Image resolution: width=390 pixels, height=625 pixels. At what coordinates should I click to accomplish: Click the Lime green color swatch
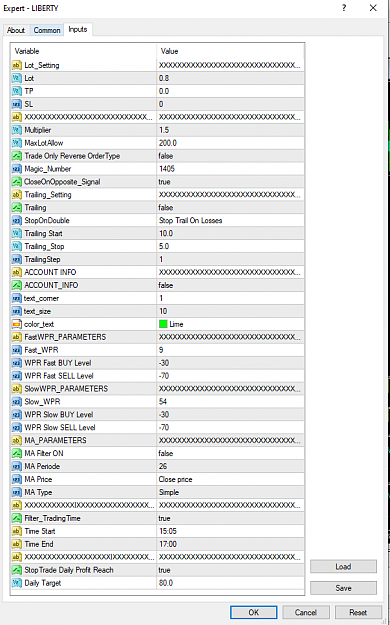click(163, 324)
